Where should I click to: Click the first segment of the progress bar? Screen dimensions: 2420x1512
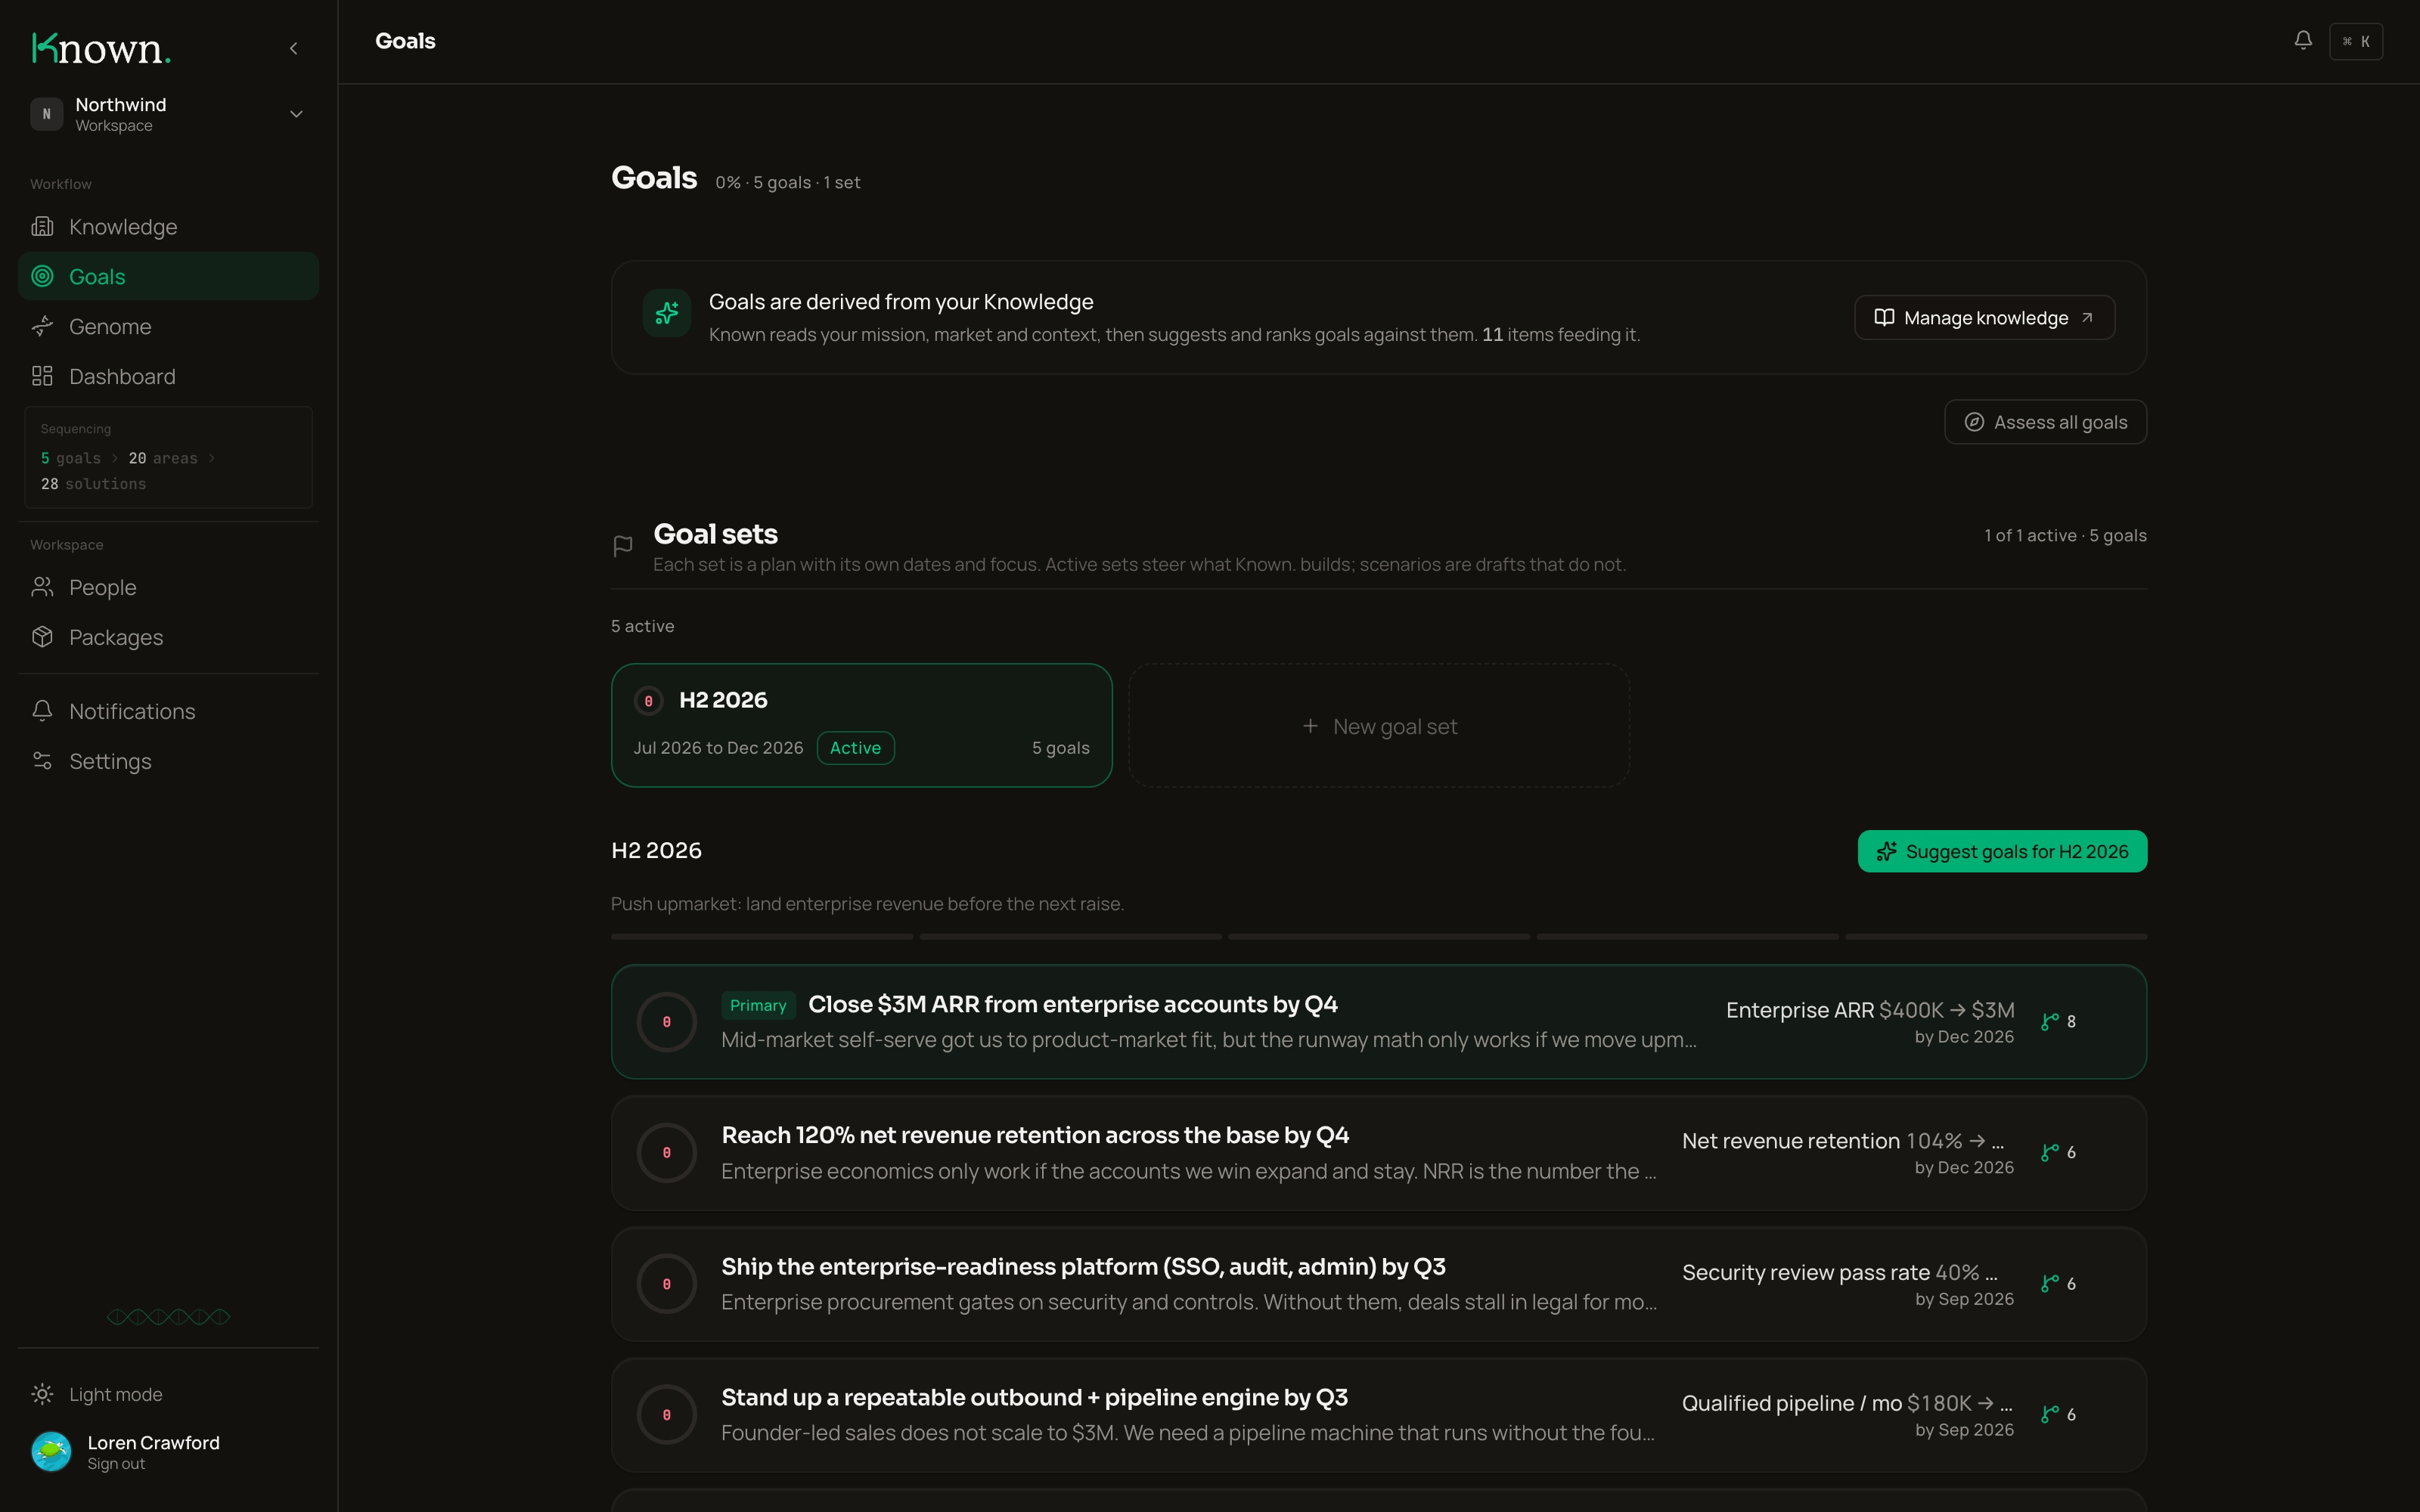[x=762, y=937]
